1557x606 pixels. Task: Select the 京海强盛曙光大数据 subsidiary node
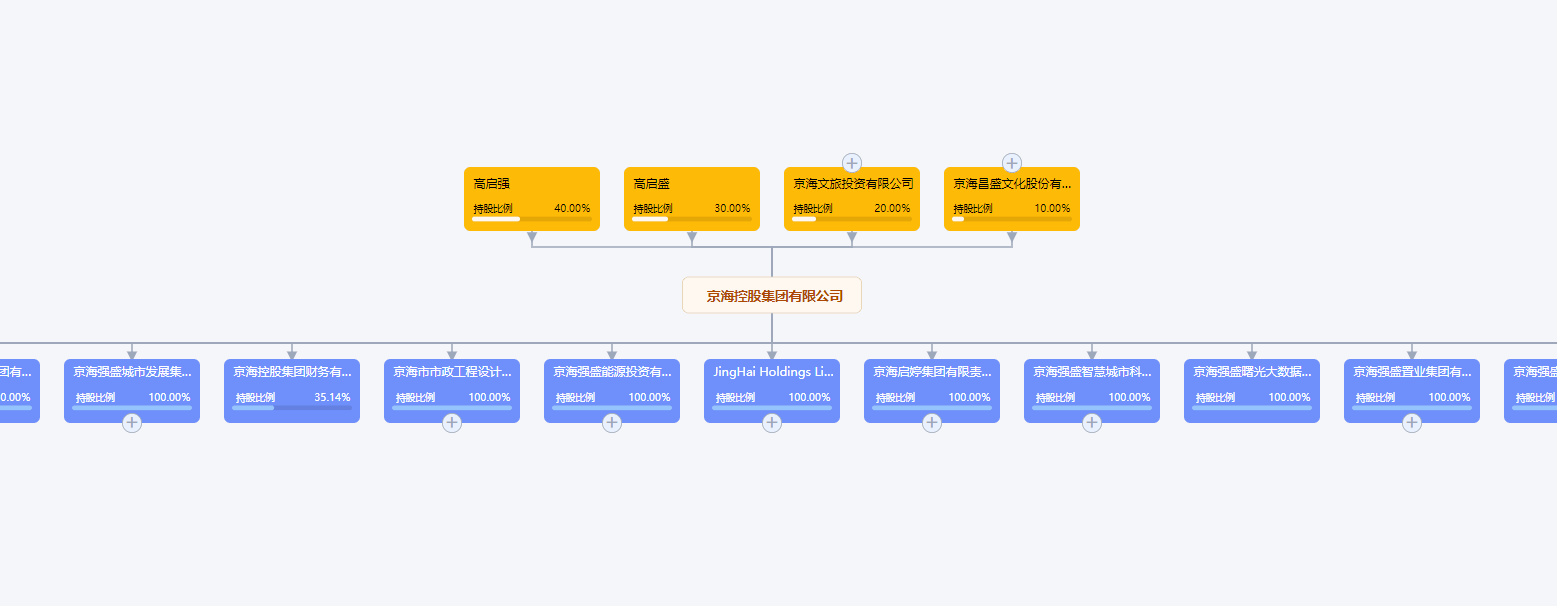1251,390
